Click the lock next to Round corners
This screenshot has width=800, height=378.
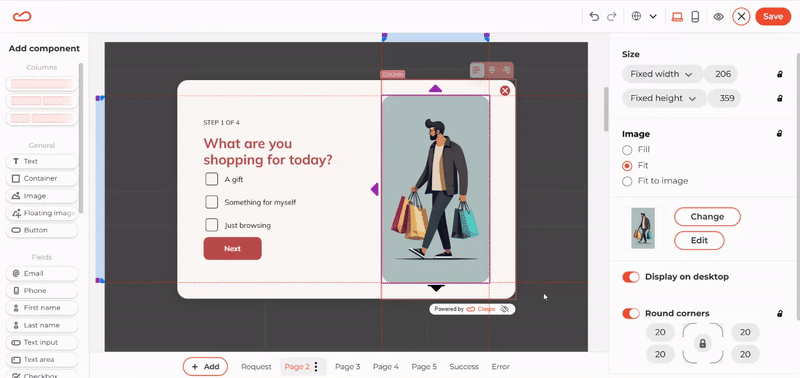780,313
